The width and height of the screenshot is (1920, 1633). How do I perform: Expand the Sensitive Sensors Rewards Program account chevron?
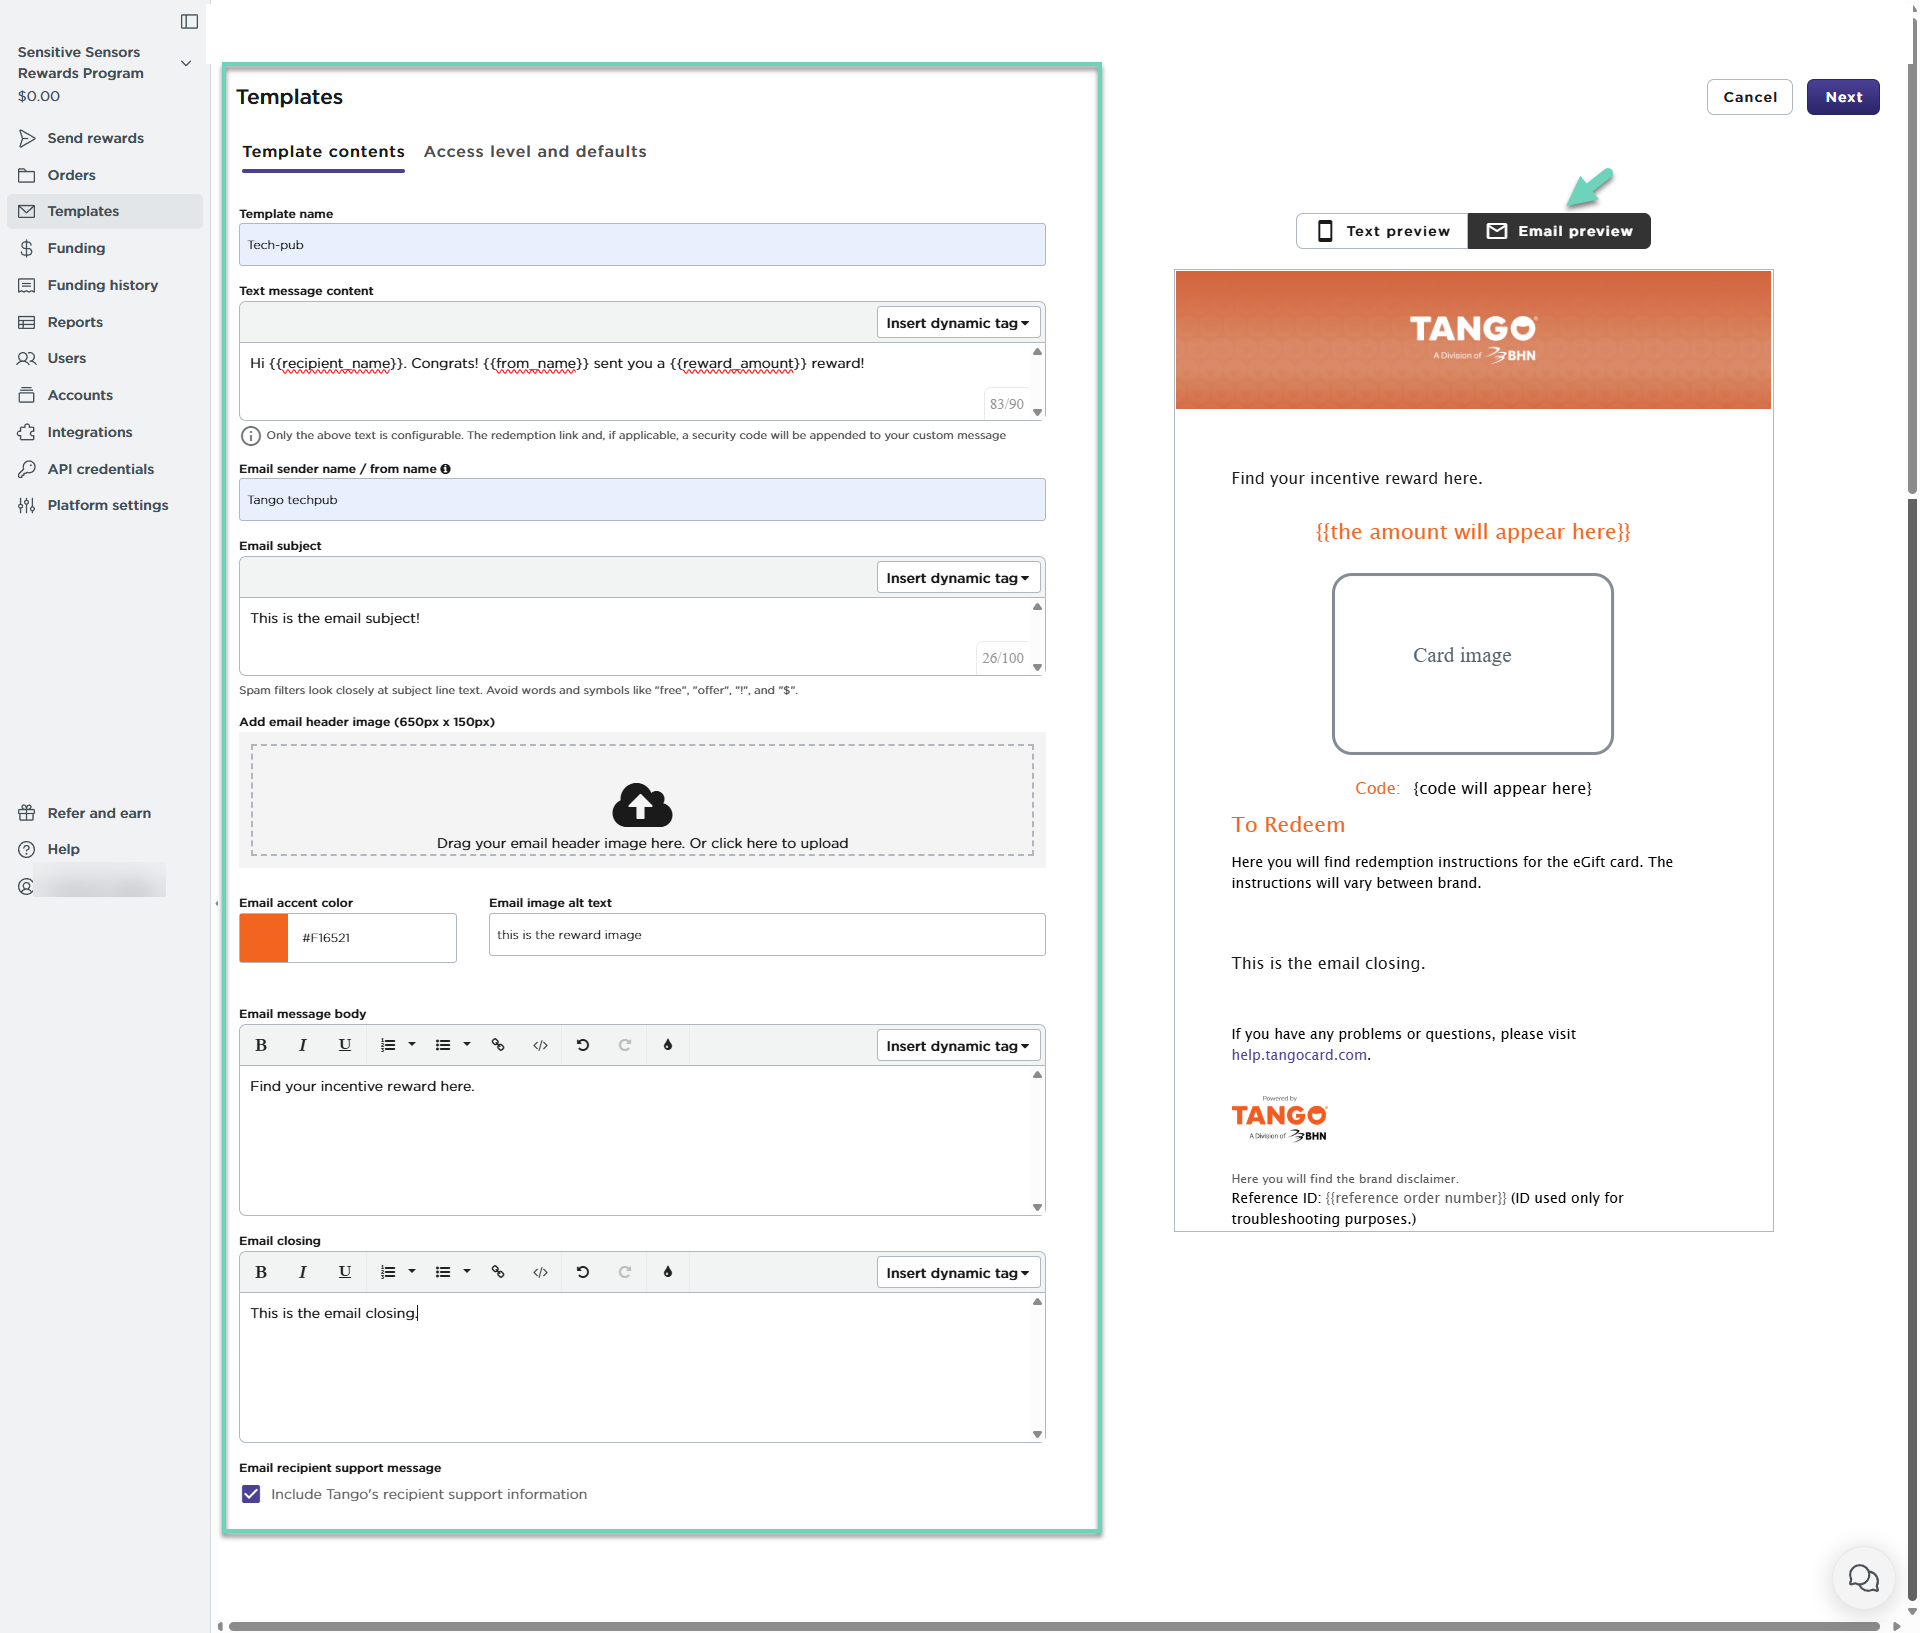186,63
